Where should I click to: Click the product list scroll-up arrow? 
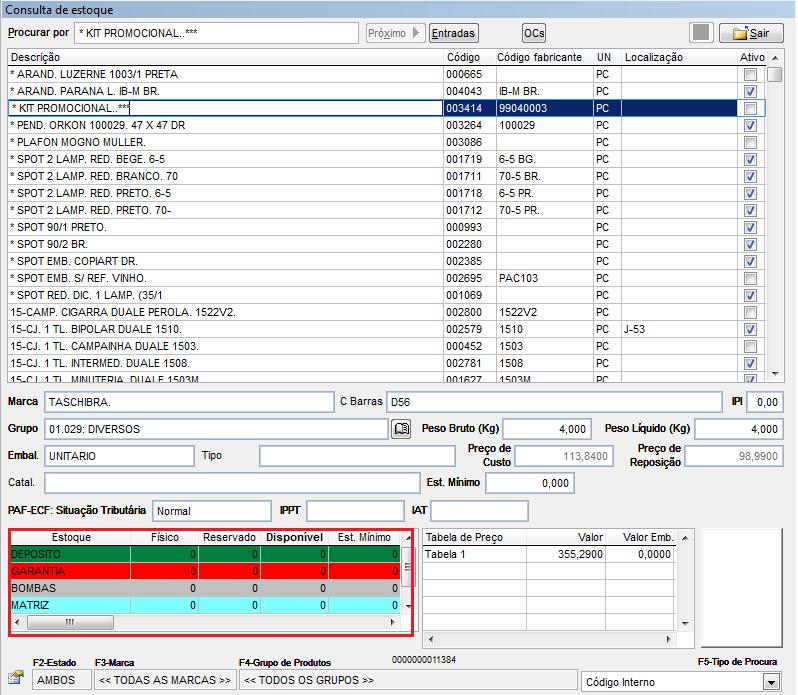[775, 58]
